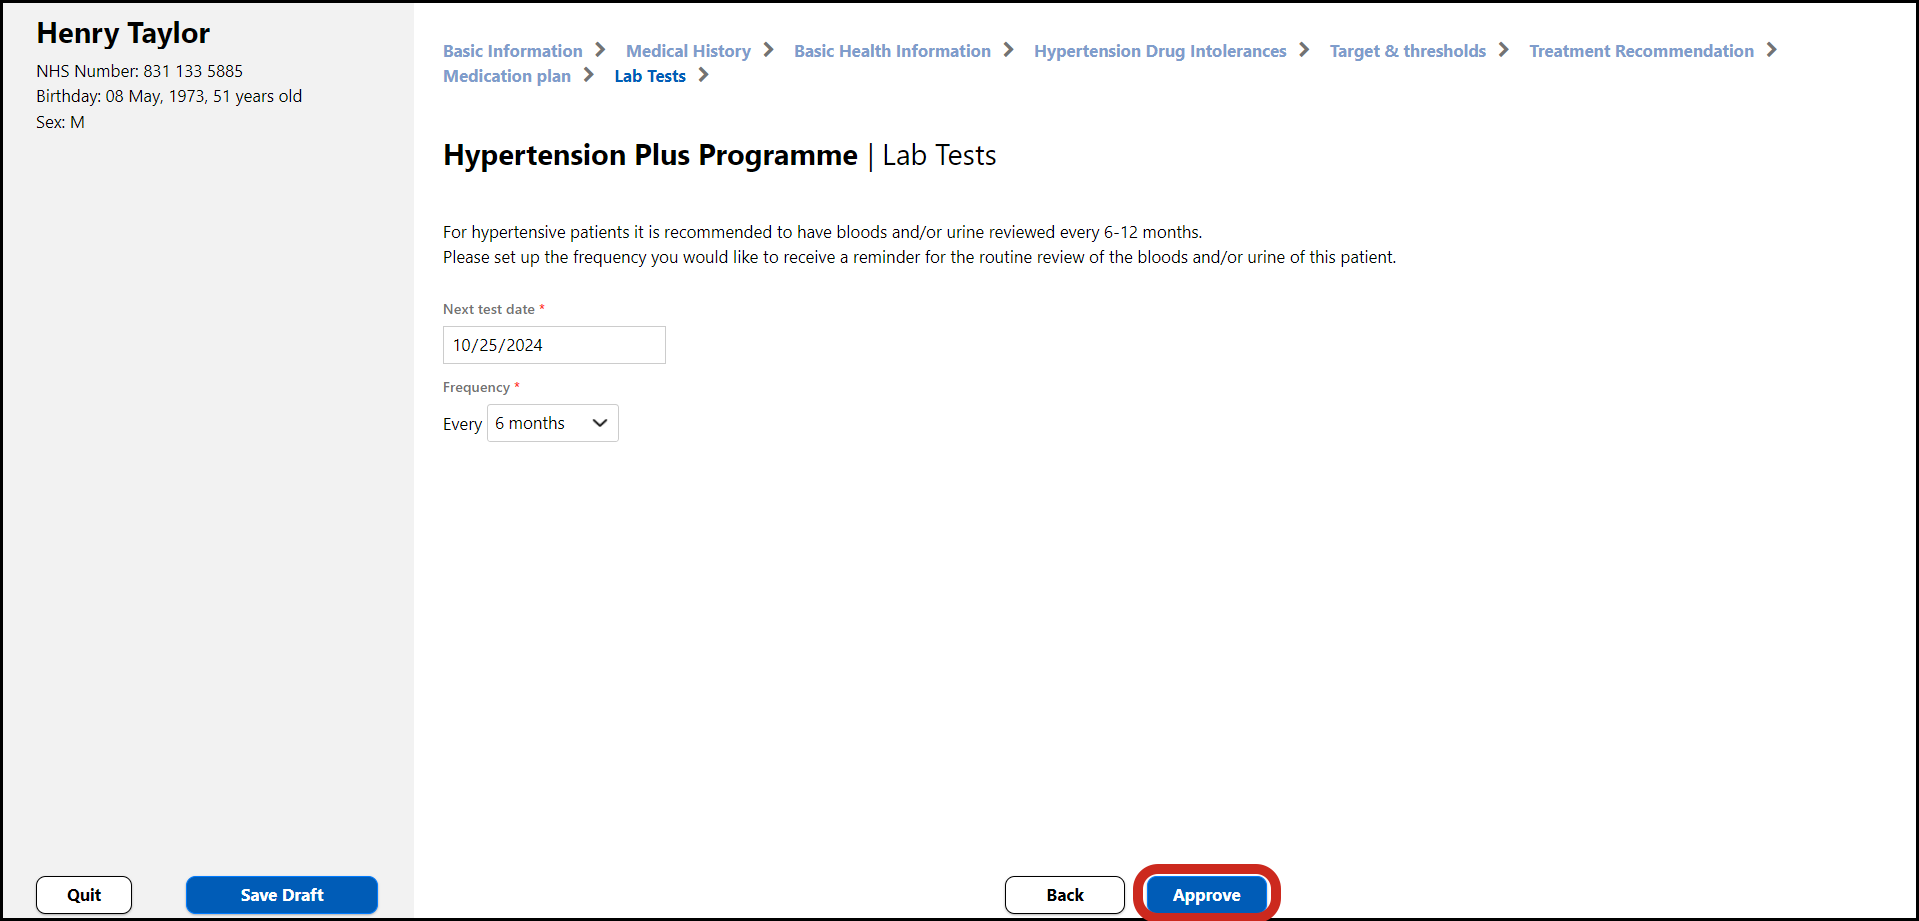Navigate to Basic Health Information step
Viewport: 1919px width, 921px height.
[892, 51]
